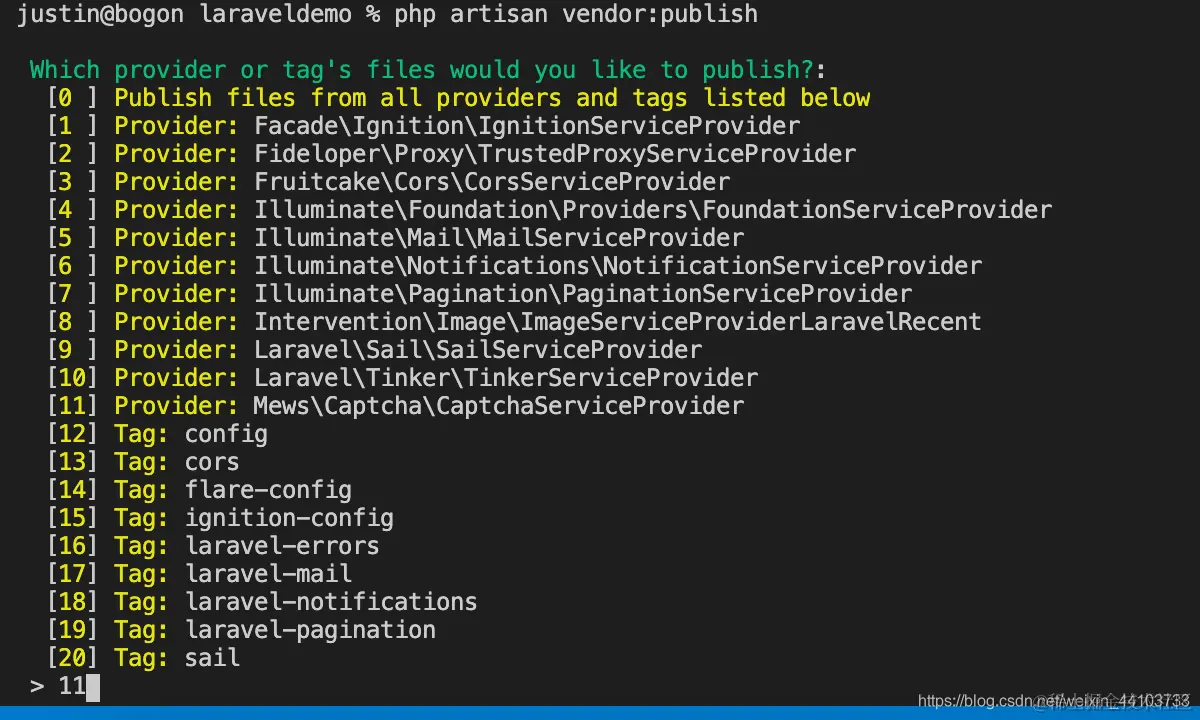Click the 'Tag: laravel-notifications' line

click(262, 602)
